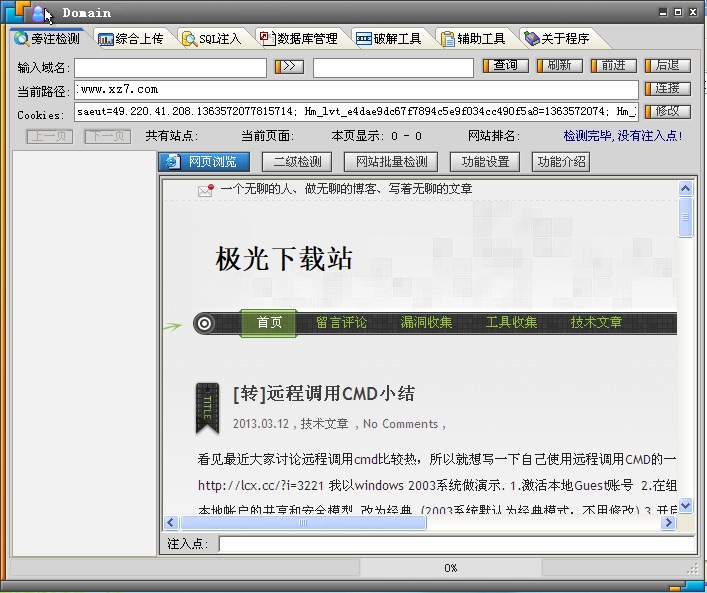Open the 旁注检测 tab
707x593 pixels.
pos(48,39)
